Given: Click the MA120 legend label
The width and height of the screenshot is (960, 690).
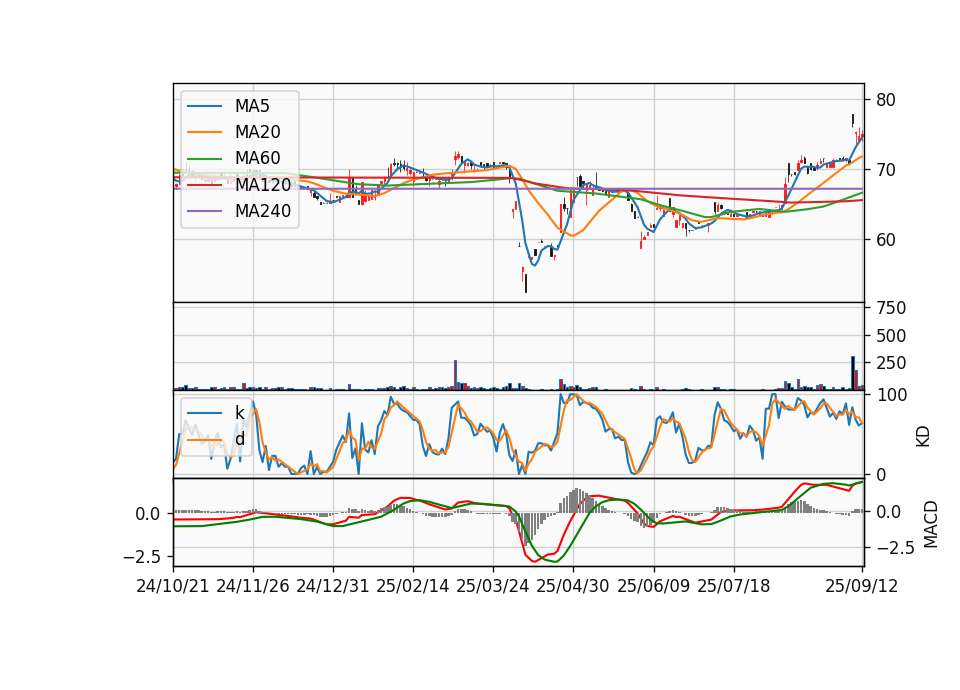Looking at the screenshot, I should point(263,185).
